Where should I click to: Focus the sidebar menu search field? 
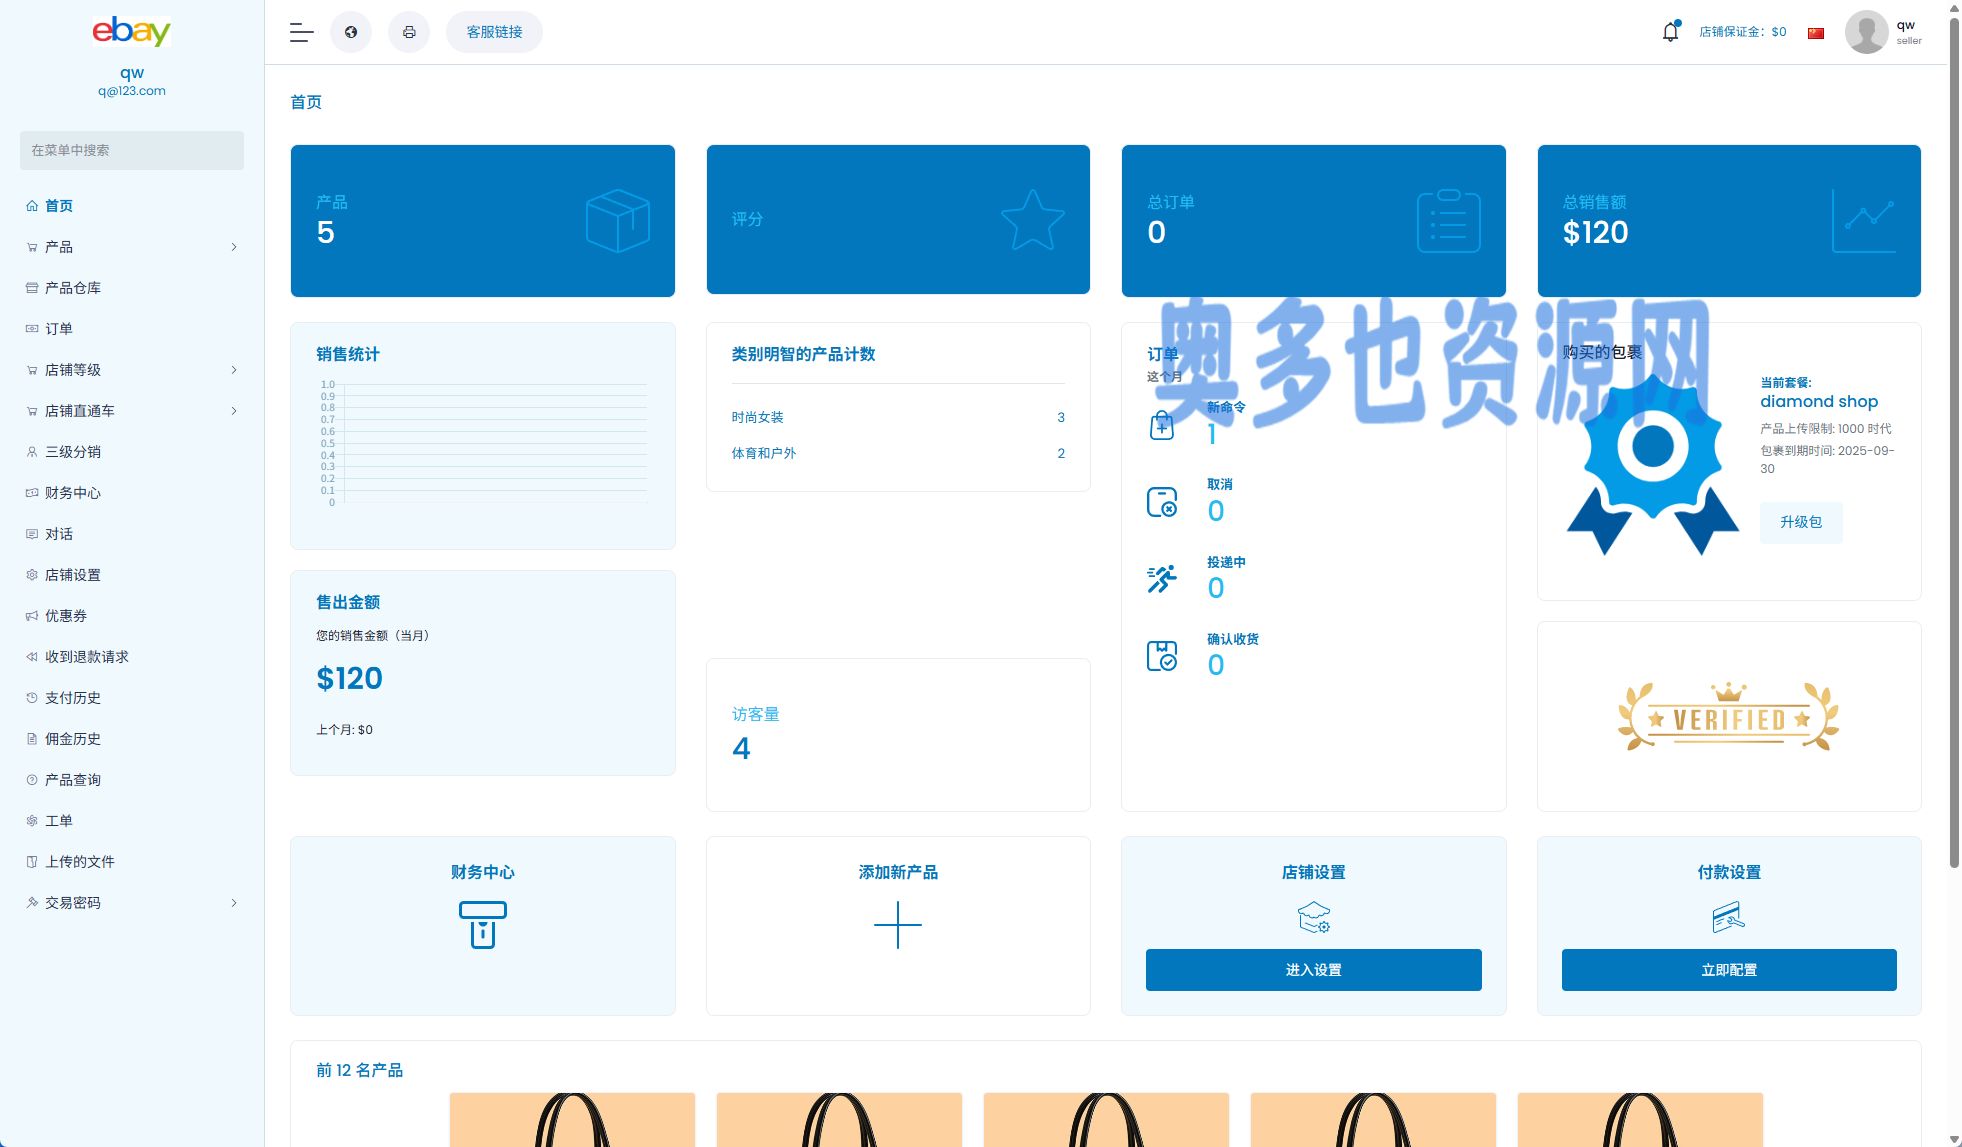tap(132, 150)
